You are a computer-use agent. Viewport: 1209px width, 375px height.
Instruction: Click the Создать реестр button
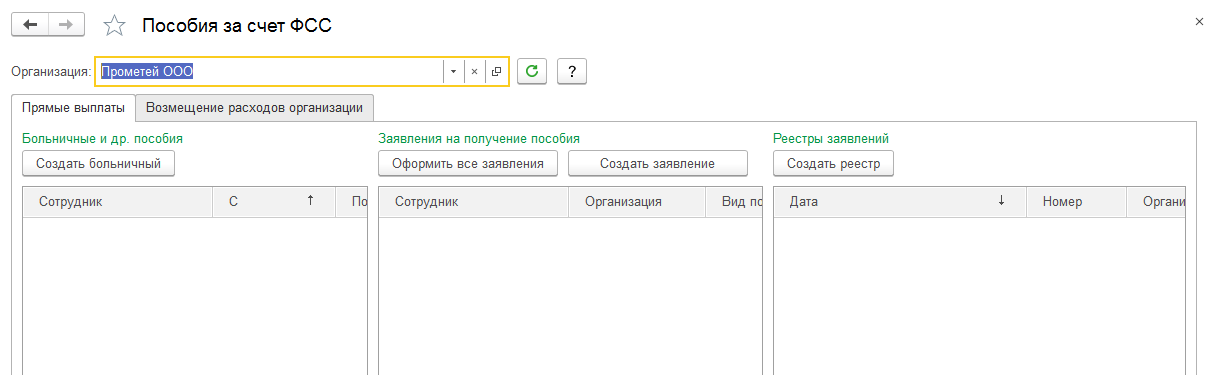pos(833,163)
